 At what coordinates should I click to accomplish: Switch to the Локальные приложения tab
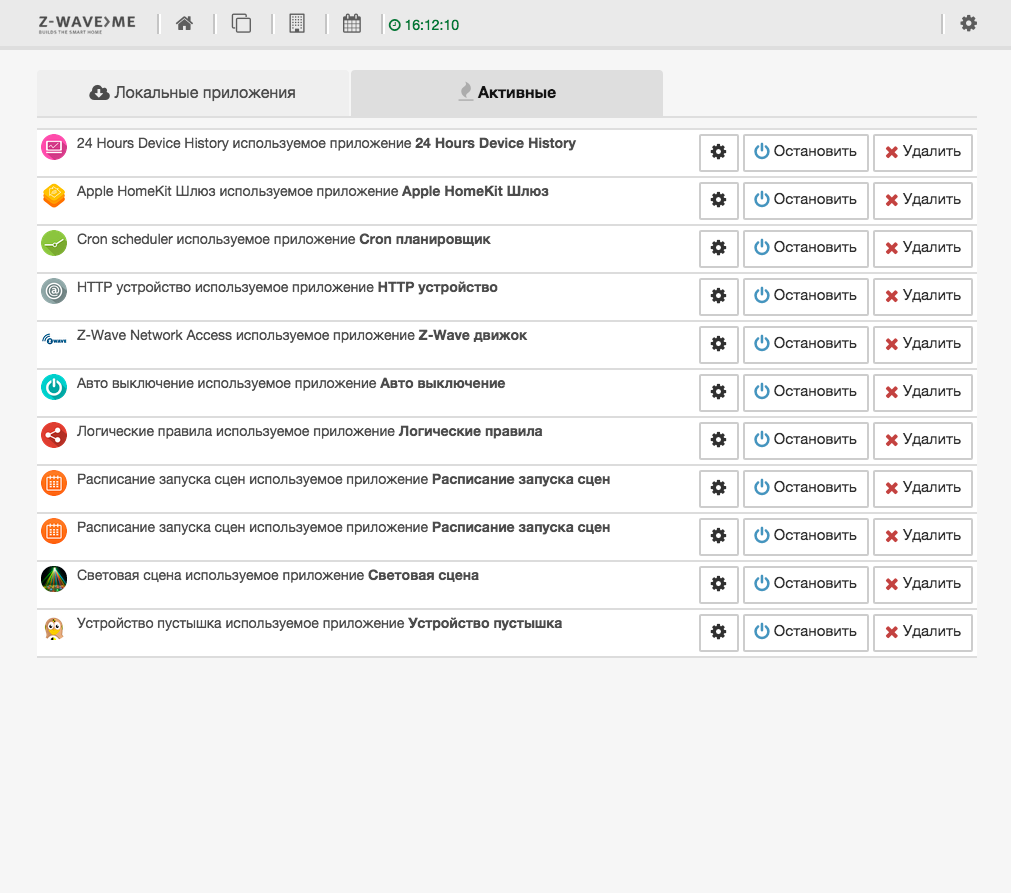[x=193, y=93]
